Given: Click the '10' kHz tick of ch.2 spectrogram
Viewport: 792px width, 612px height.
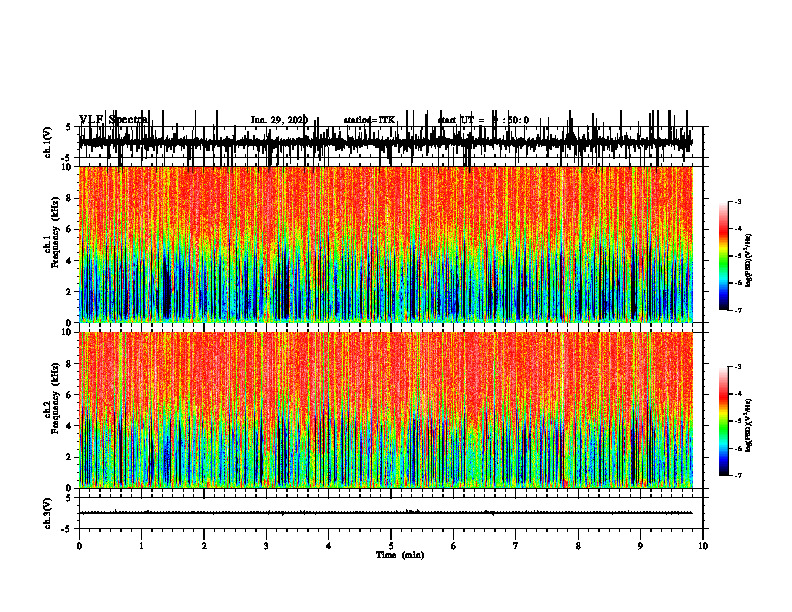Looking at the screenshot, I should tap(67, 332).
